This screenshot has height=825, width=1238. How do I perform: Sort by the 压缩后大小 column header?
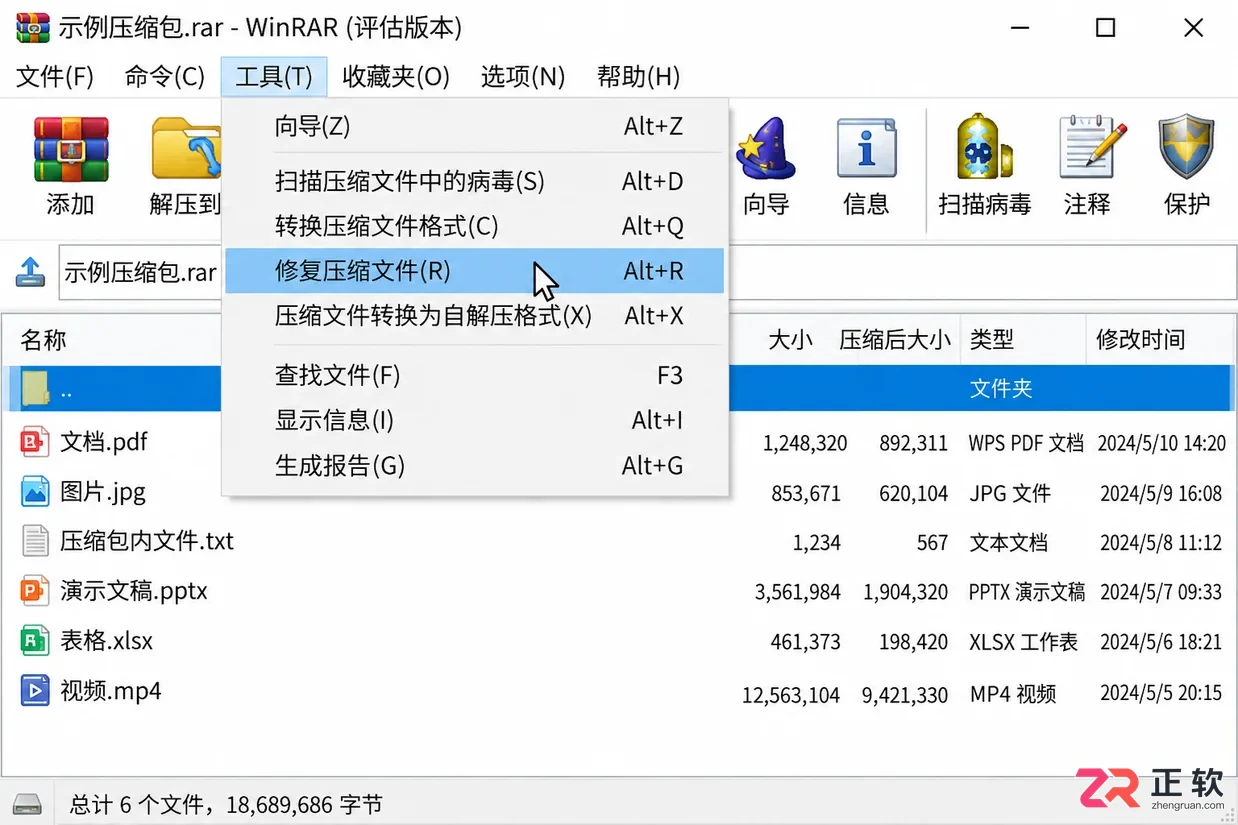click(x=894, y=340)
